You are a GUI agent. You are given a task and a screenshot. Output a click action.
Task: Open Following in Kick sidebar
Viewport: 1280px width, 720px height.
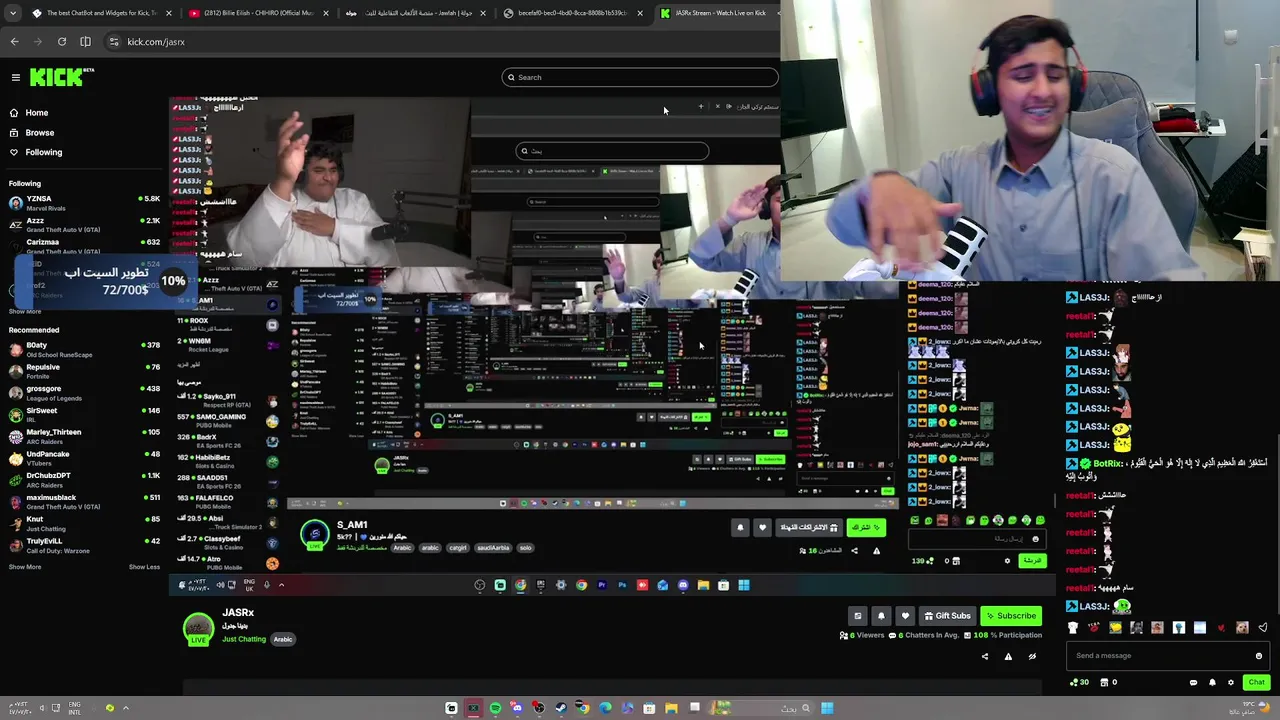coord(36,152)
